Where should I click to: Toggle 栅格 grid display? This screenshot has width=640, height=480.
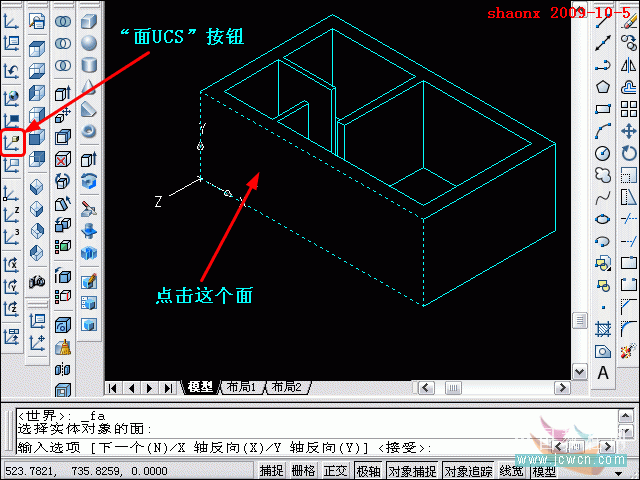(303, 471)
